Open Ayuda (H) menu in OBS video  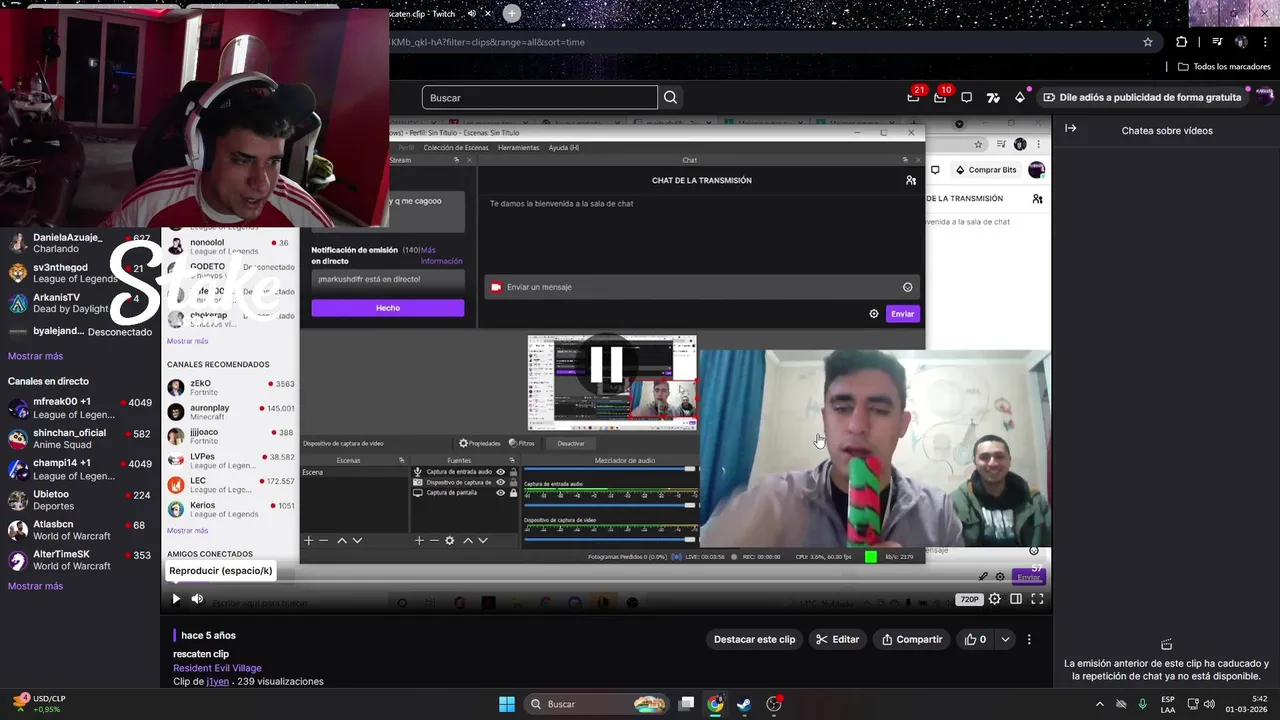tap(564, 148)
